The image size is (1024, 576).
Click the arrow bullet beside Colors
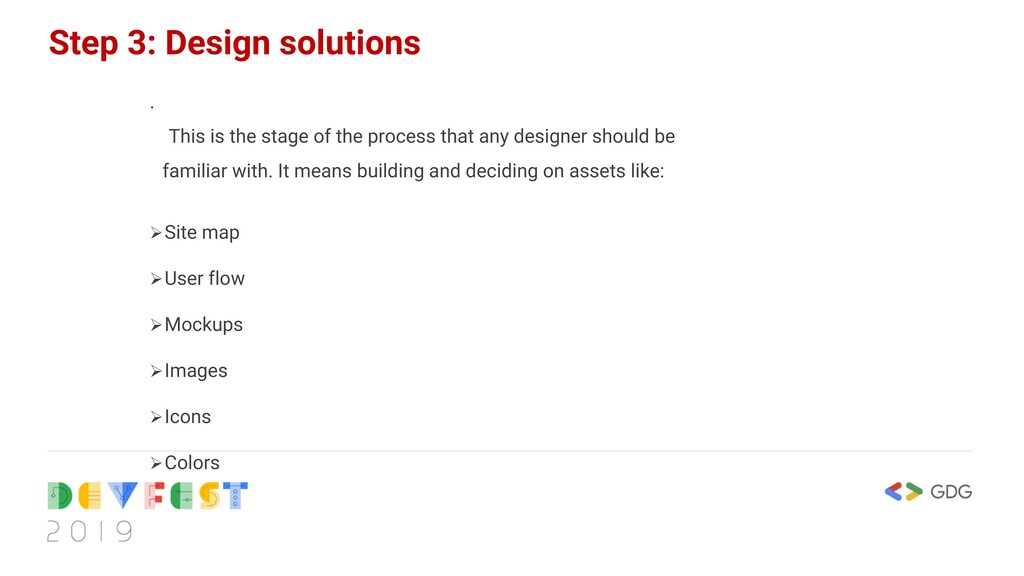[x=155, y=464]
